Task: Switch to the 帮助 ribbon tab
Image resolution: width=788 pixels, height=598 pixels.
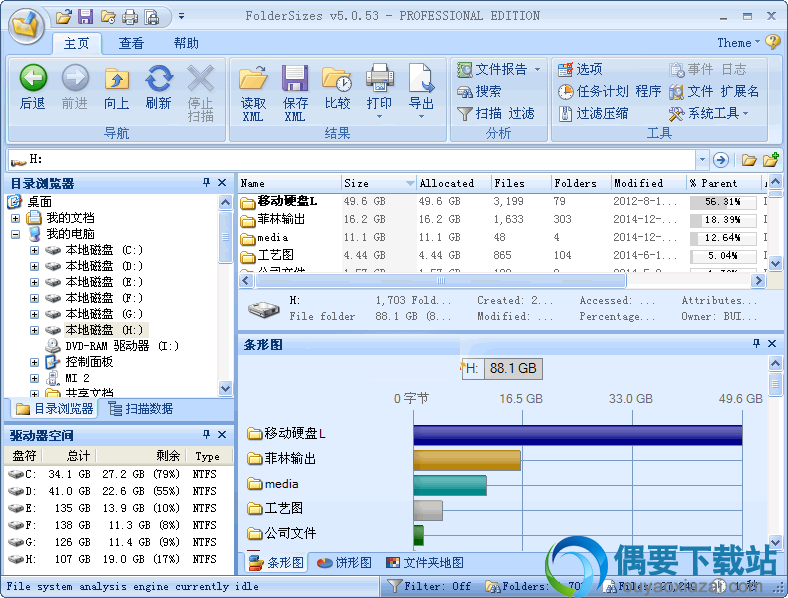Action: [186, 44]
